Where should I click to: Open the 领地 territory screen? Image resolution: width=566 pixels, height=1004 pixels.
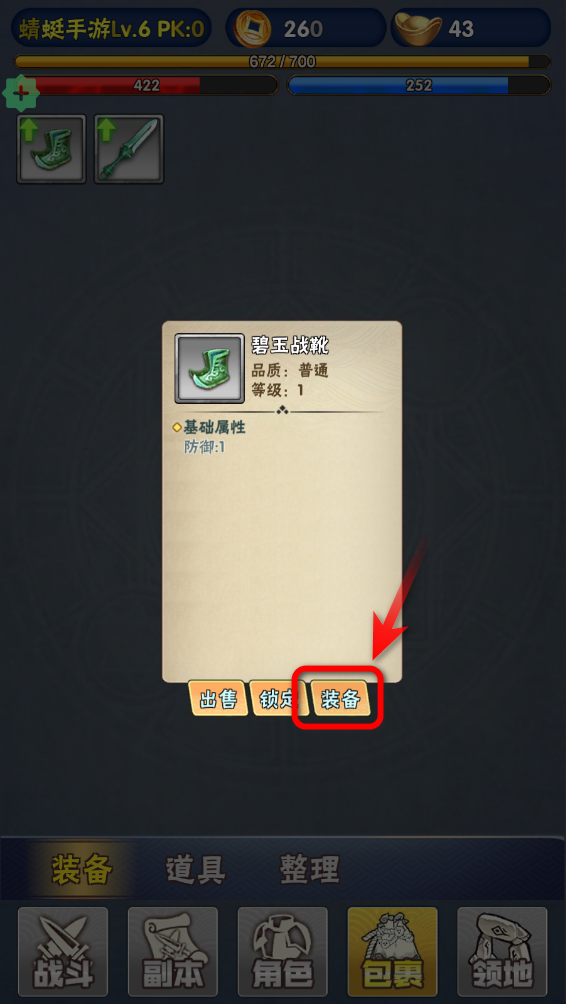[502, 950]
